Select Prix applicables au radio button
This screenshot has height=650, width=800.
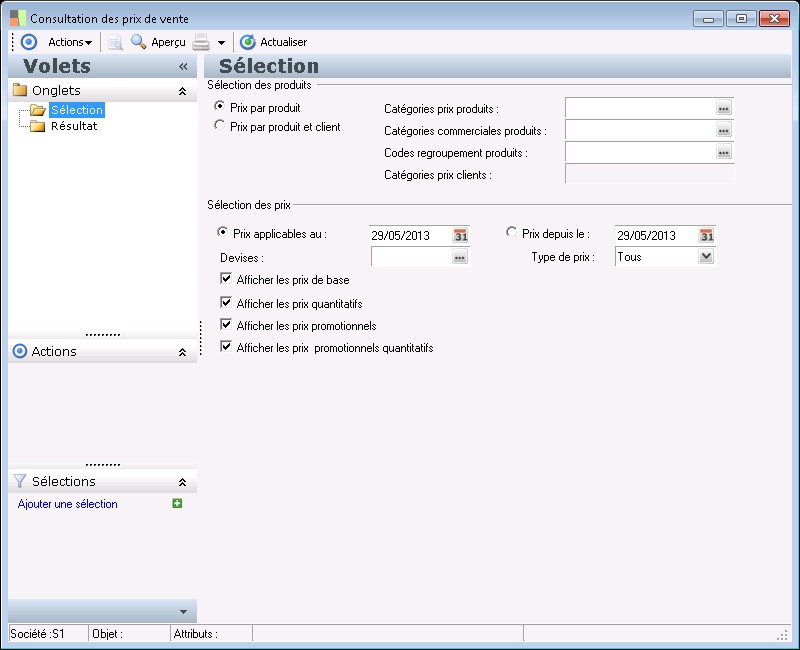(x=222, y=232)
